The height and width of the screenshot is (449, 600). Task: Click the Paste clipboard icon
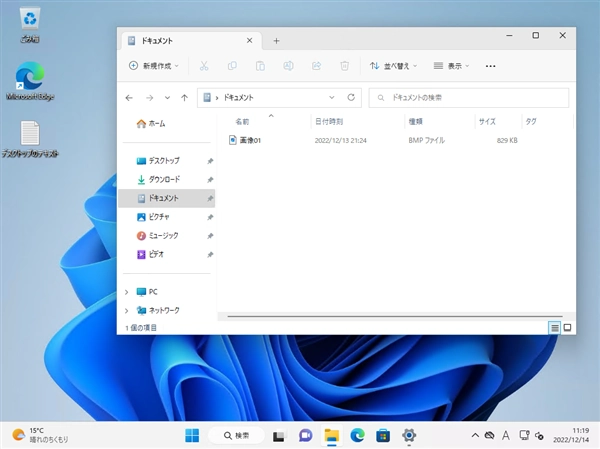[260, 66]
